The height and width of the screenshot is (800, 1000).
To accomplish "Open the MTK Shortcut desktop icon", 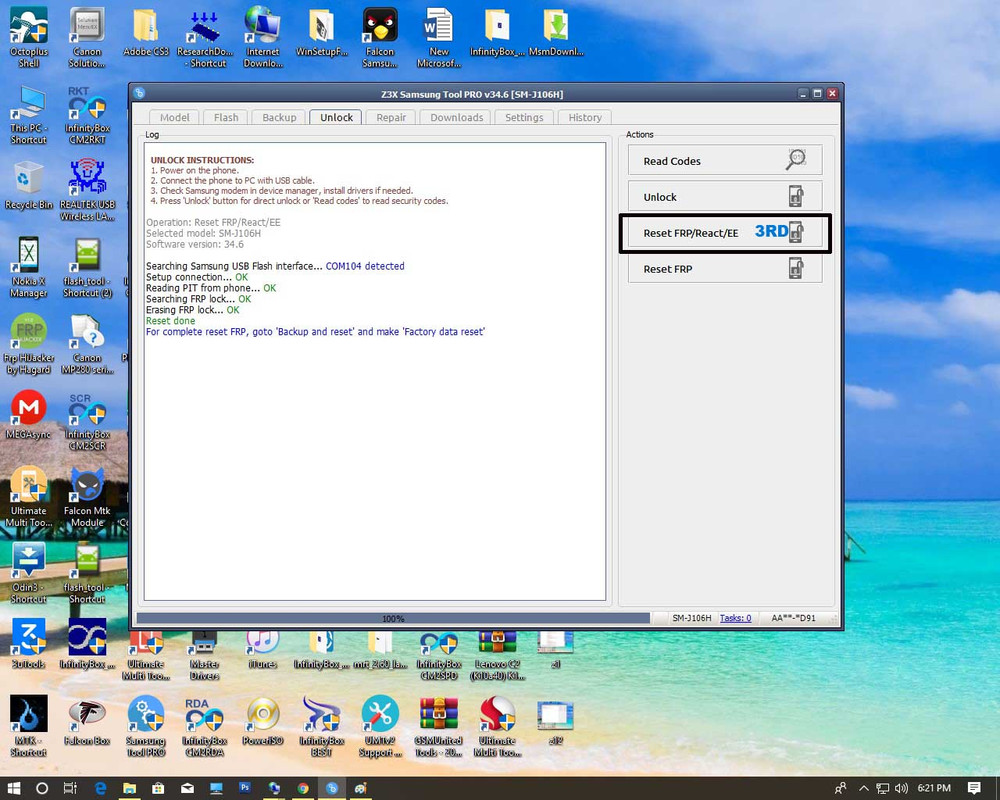I will point(29,726).
